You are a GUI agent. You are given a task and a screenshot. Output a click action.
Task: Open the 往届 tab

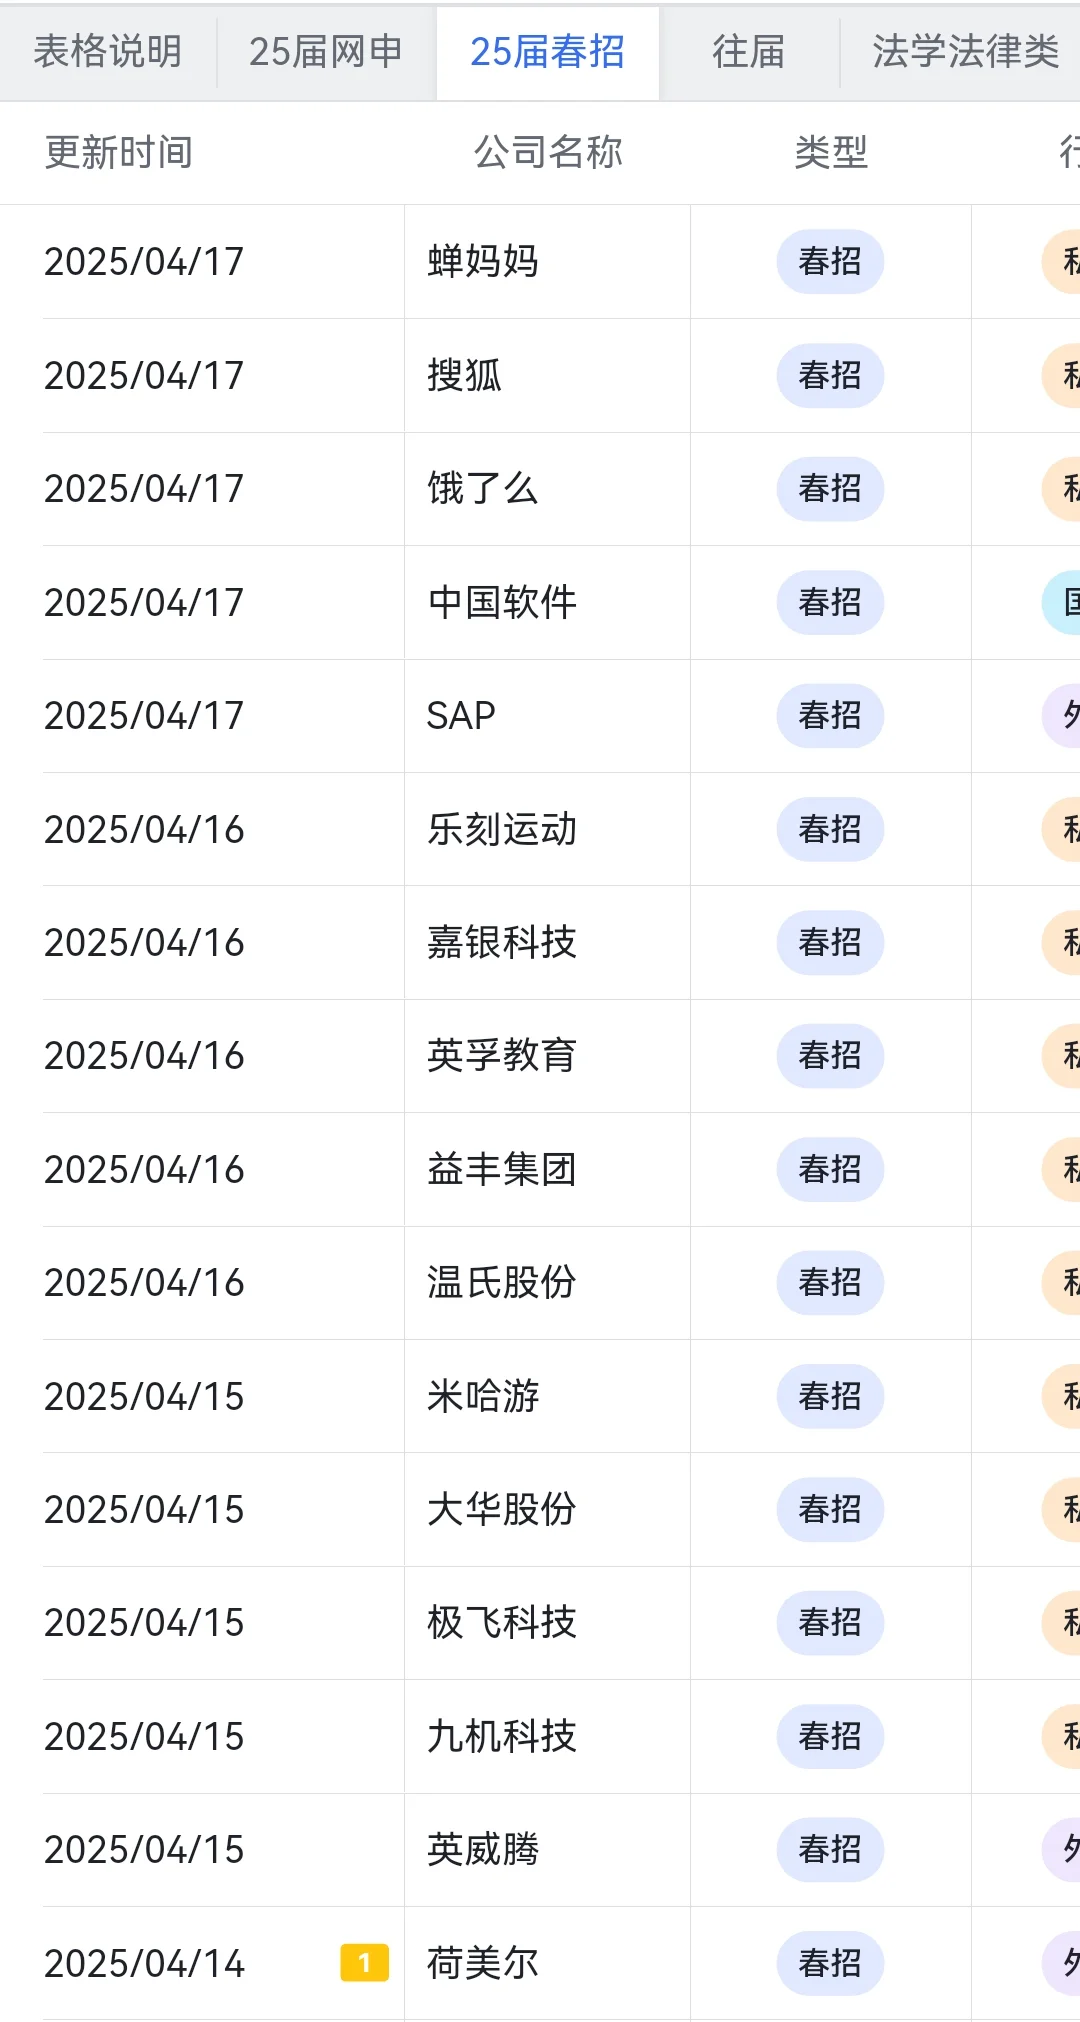click(749, 52)
